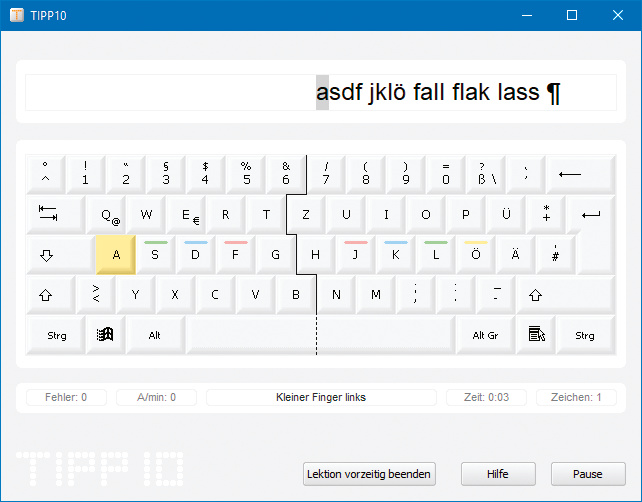Viewport: 642px width, 502px height.
Task: Click the D key with blue marker
Action: pyautogui.click(x=196, y=255)
